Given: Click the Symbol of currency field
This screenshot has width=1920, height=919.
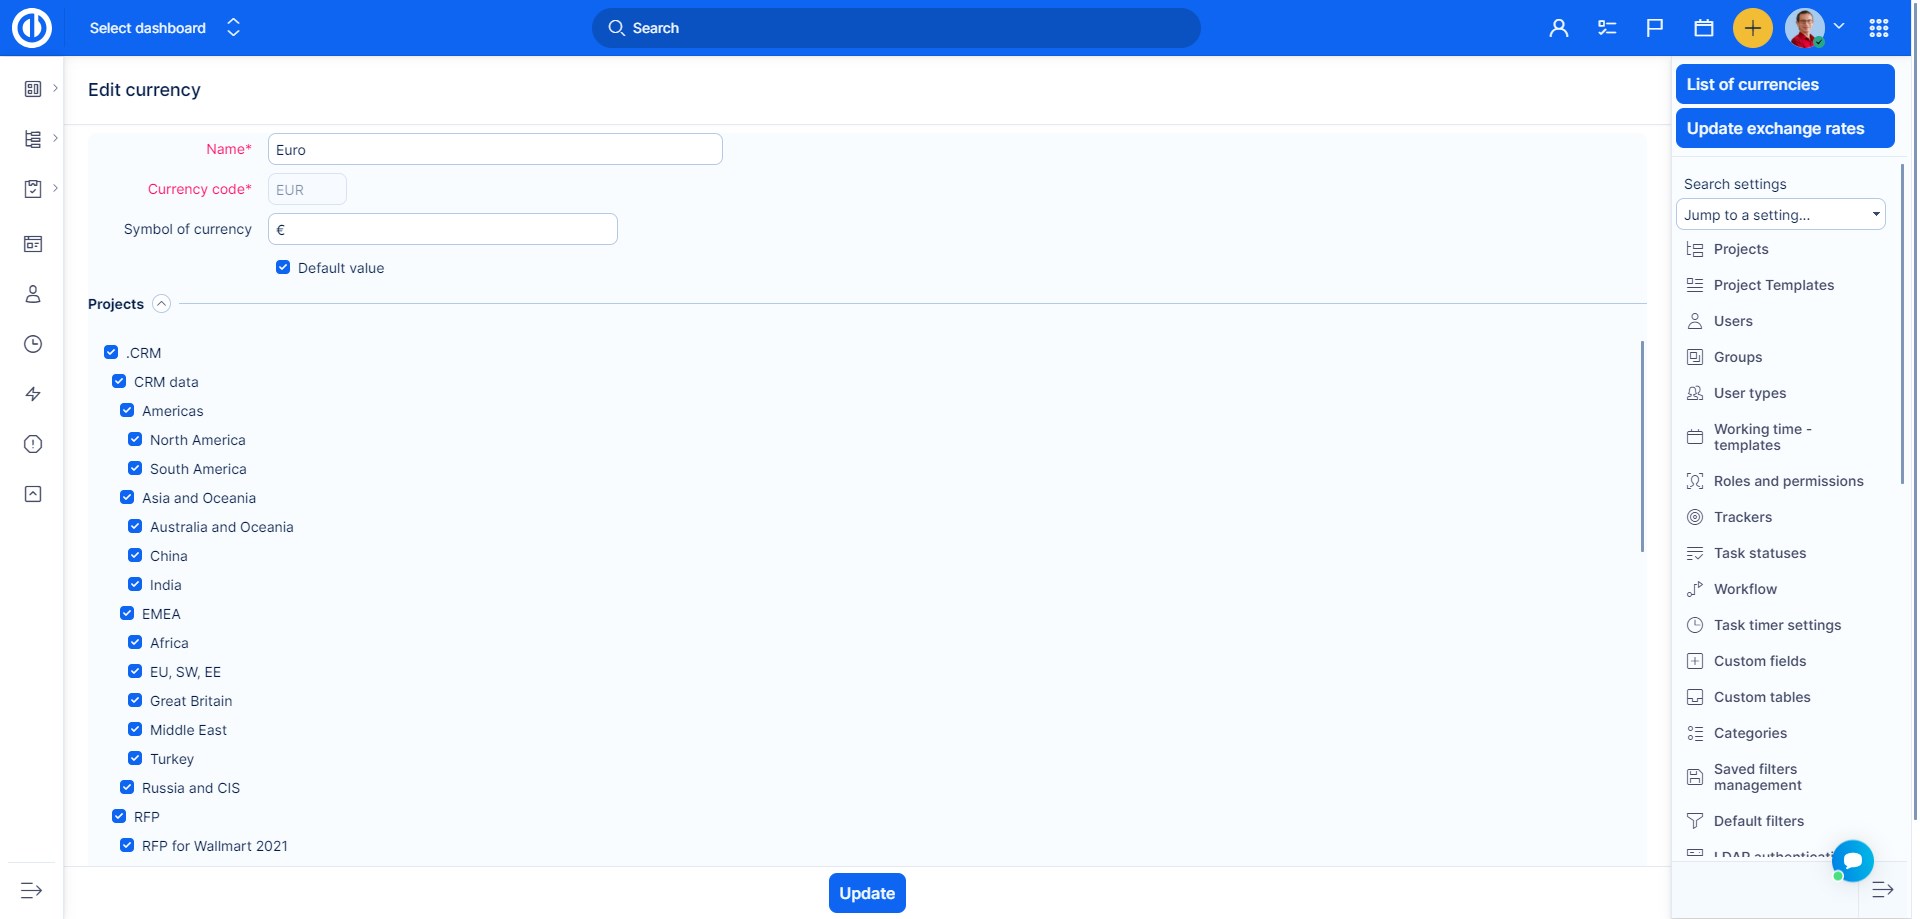Looking at the screenshot, I should pos(442,229).
